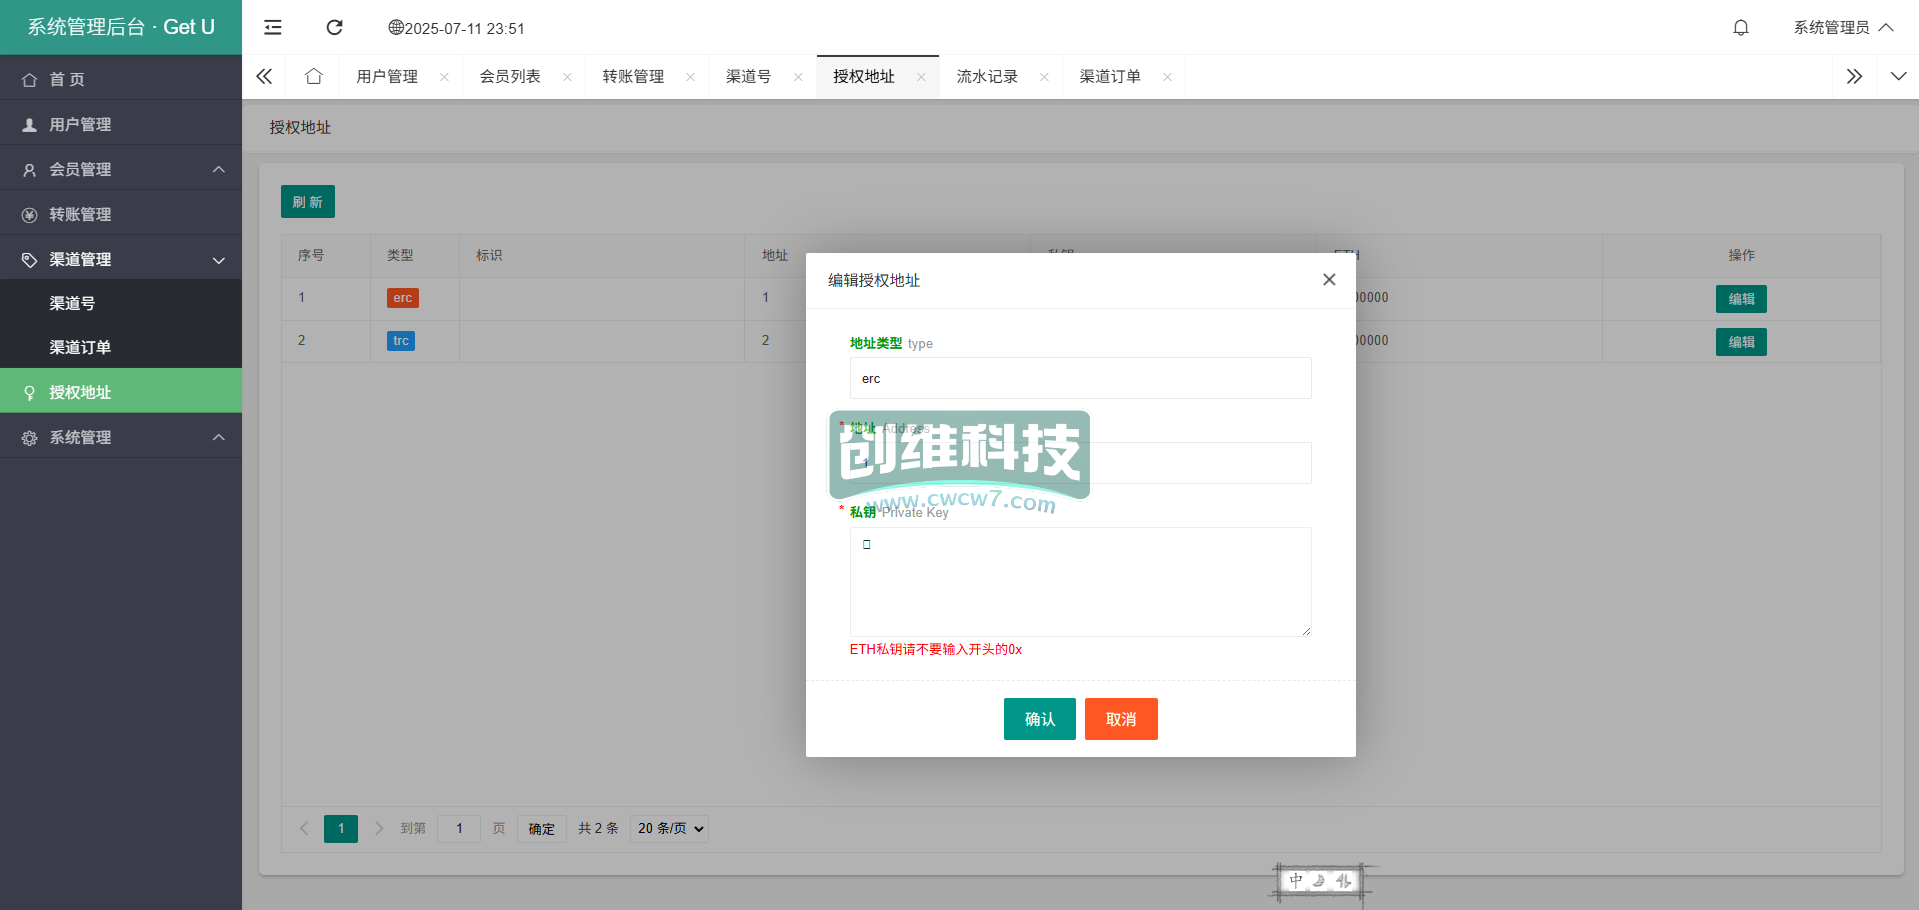
Task: Click the refresh page icon in header
Action: [335, 27]
